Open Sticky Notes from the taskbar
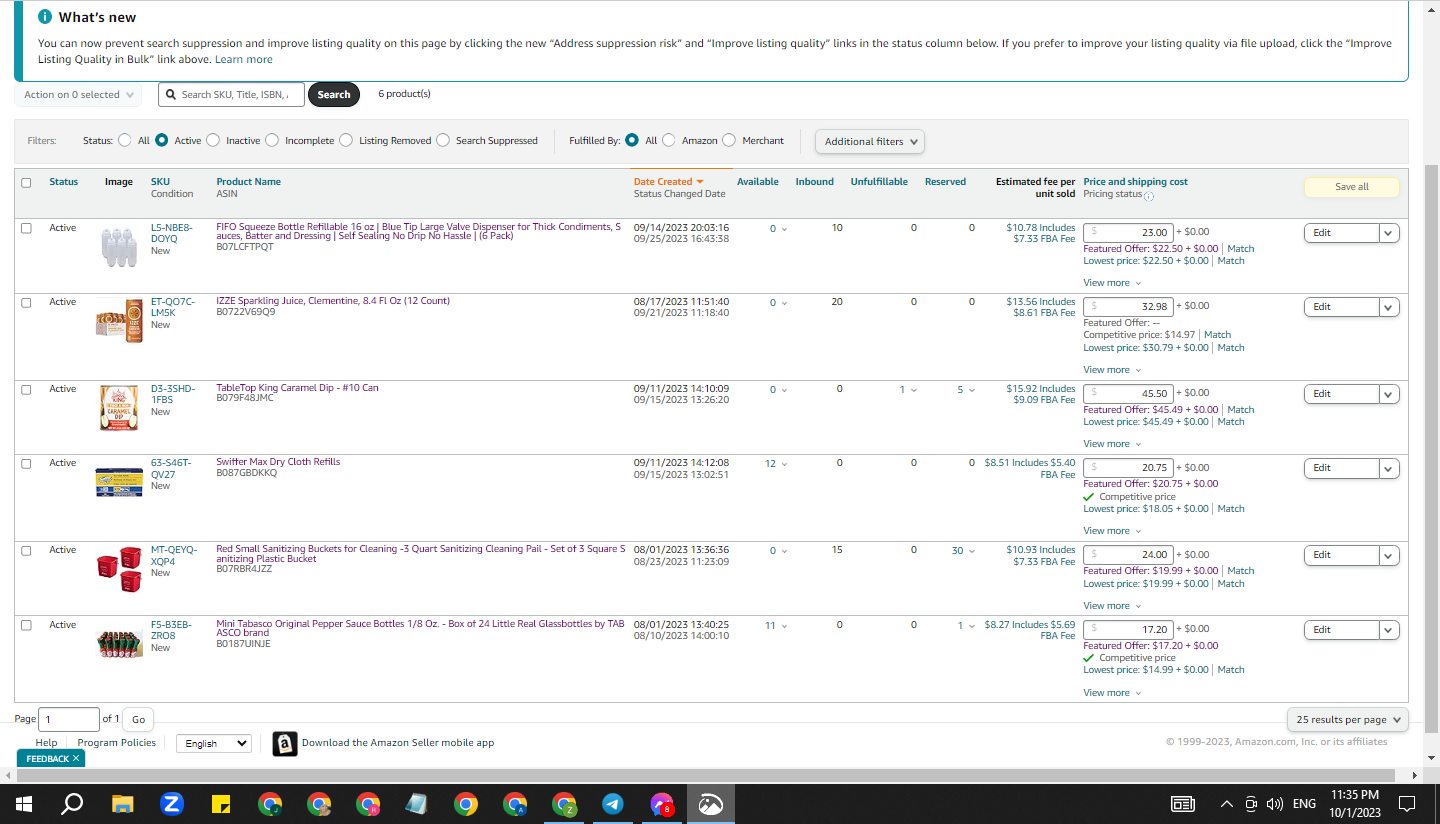Image resolution: width=1440 pixels, height=824 pixels. coord(221,803)
